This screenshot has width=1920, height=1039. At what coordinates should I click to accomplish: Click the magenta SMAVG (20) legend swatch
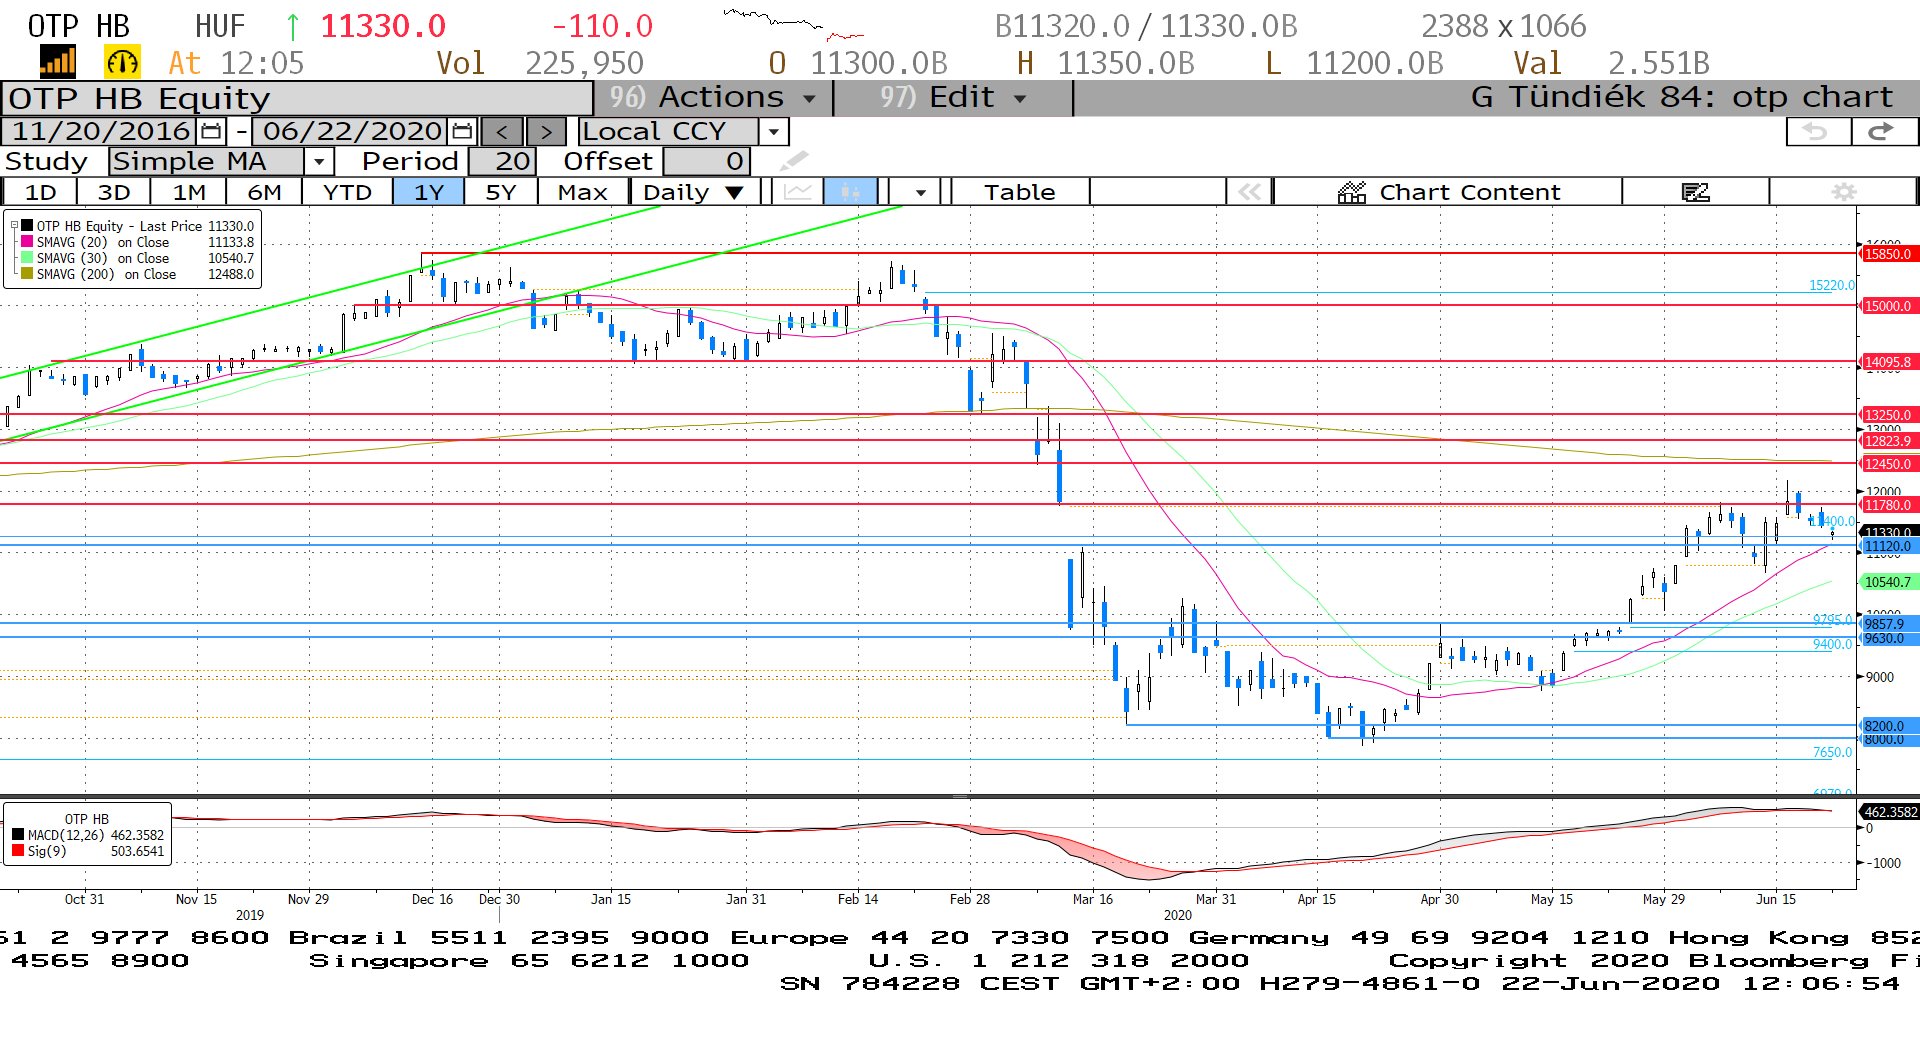[x=27, y=242]
